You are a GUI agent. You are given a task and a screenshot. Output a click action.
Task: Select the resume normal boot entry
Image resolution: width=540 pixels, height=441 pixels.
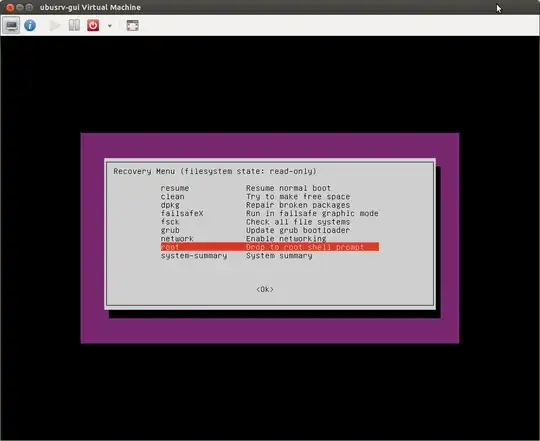click(x=270, y=188)
